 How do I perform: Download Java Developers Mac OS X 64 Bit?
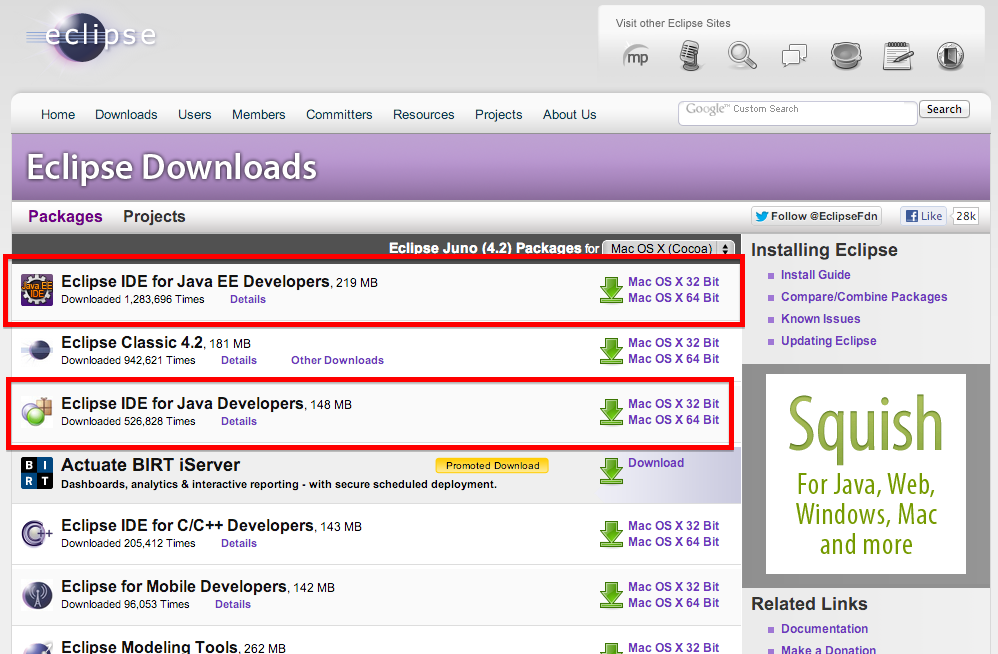coord(673,420)
